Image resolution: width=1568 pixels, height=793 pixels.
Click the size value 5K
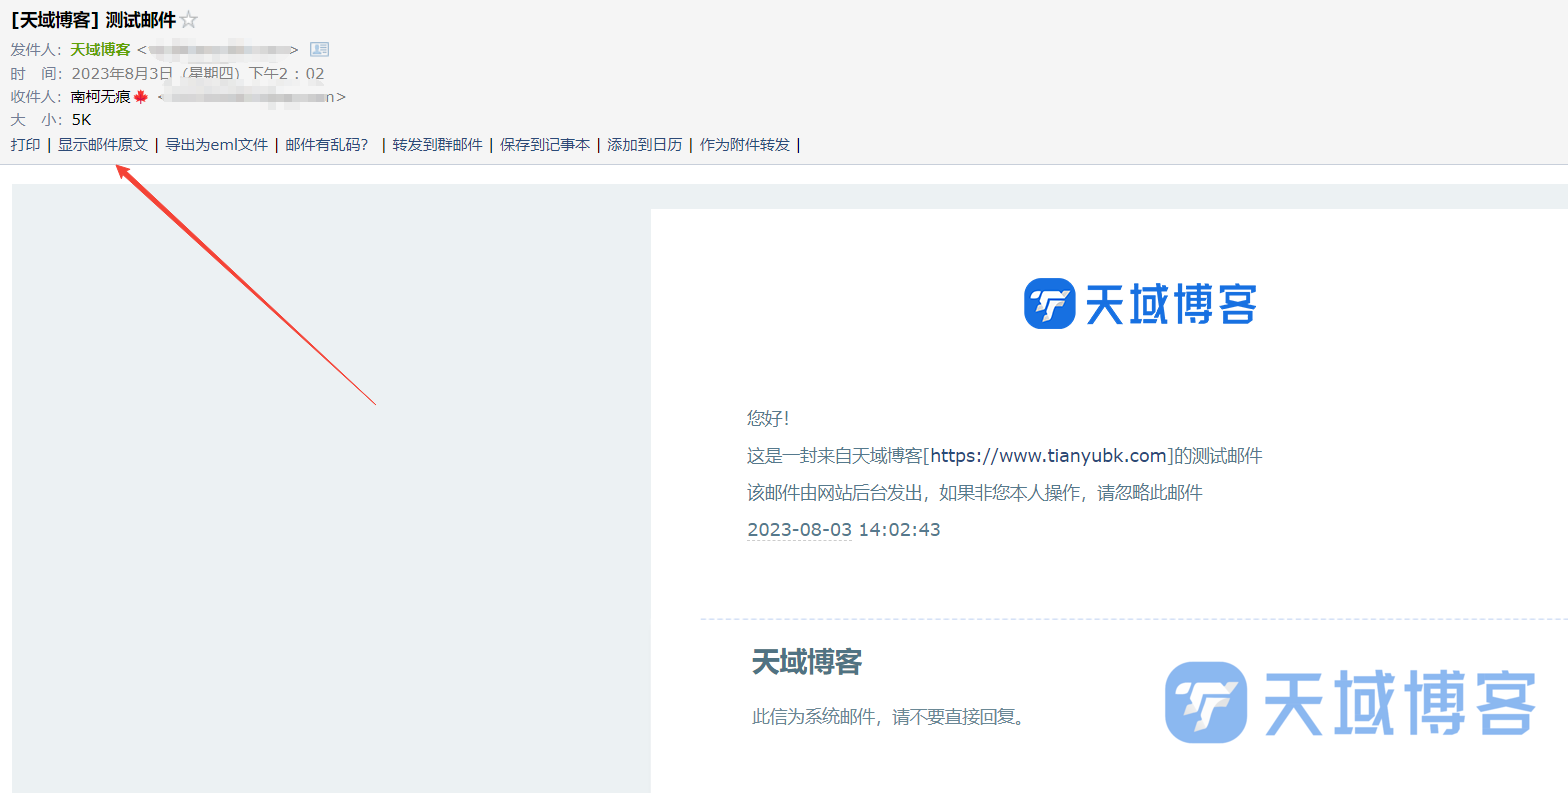tap(81, 120)
